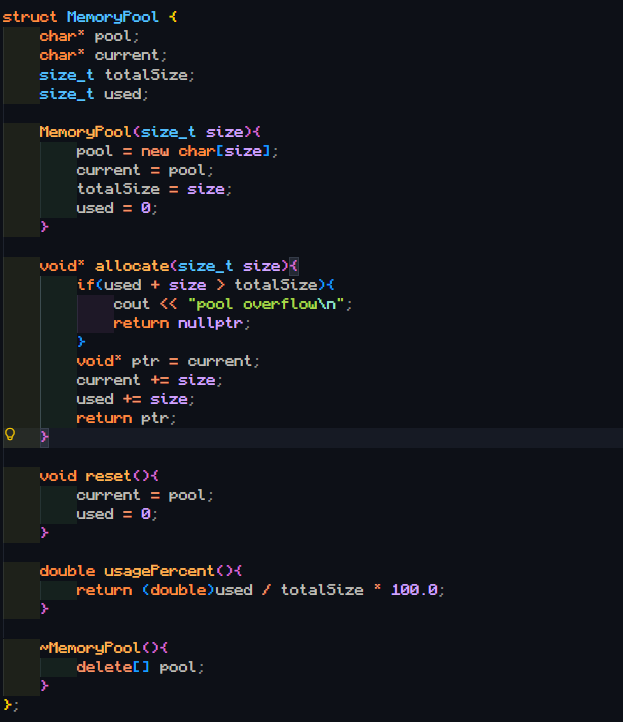623x722 pixels.
Task: Click the "return ptr;" statement
Action: tap(126, 418)
